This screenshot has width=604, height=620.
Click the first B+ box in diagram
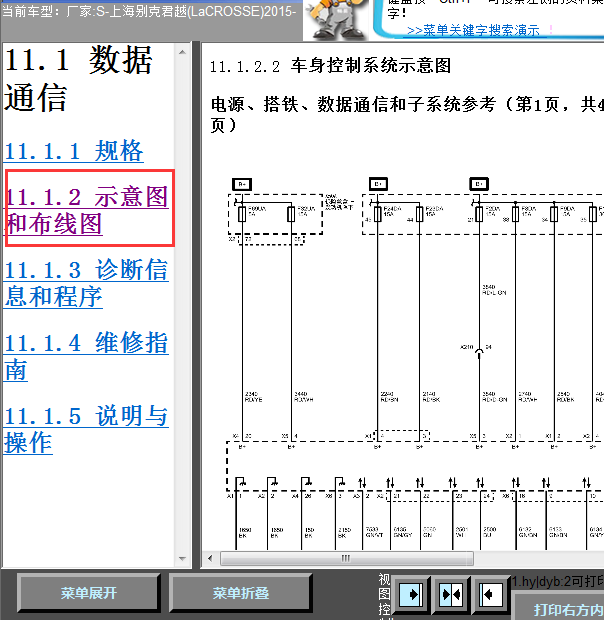[242, 184]
